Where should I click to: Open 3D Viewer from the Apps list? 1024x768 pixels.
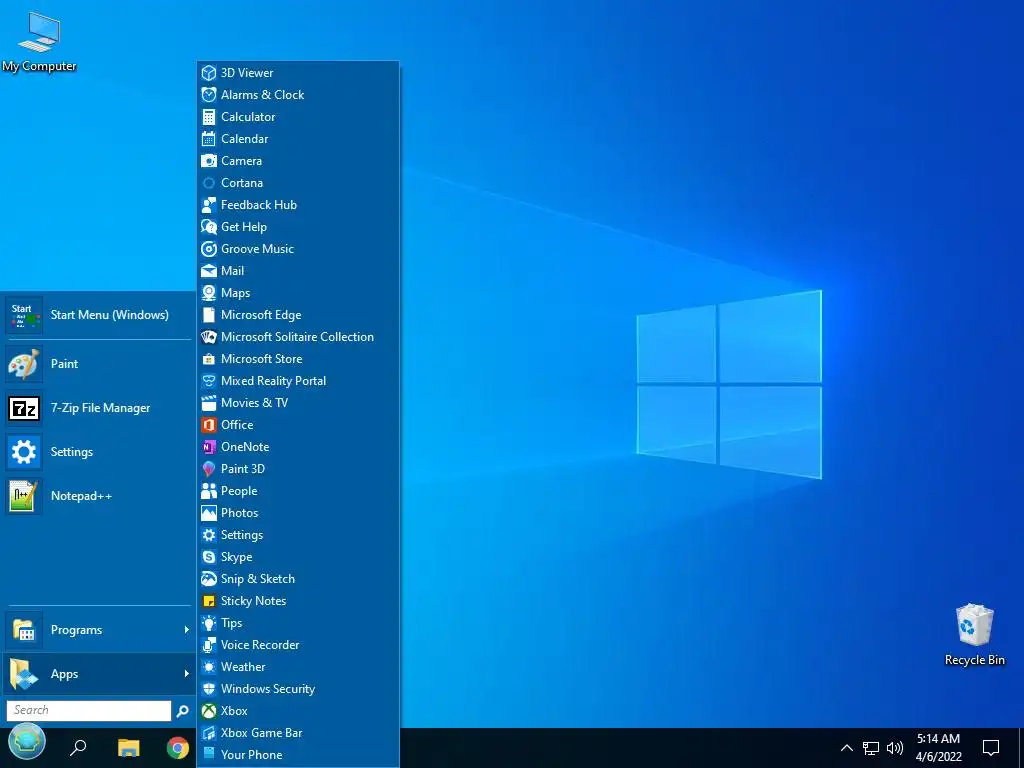click(x=298, y=72)
